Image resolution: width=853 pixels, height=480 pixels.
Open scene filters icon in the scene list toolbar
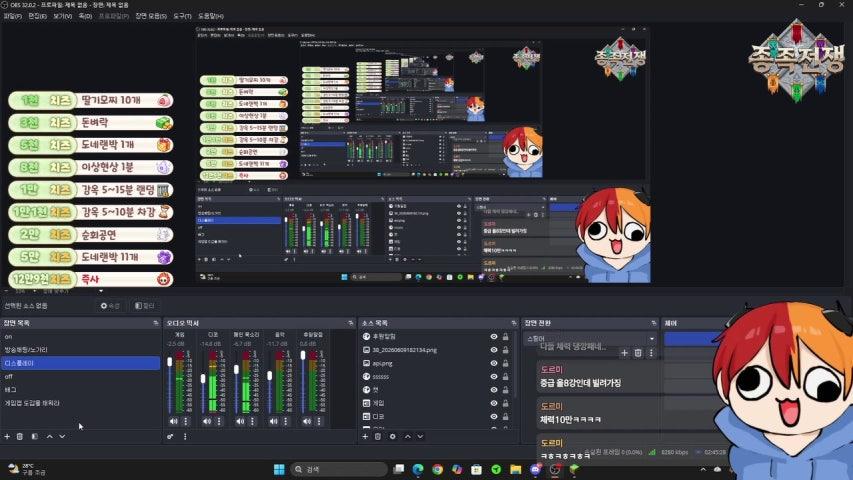pos(34,436)
